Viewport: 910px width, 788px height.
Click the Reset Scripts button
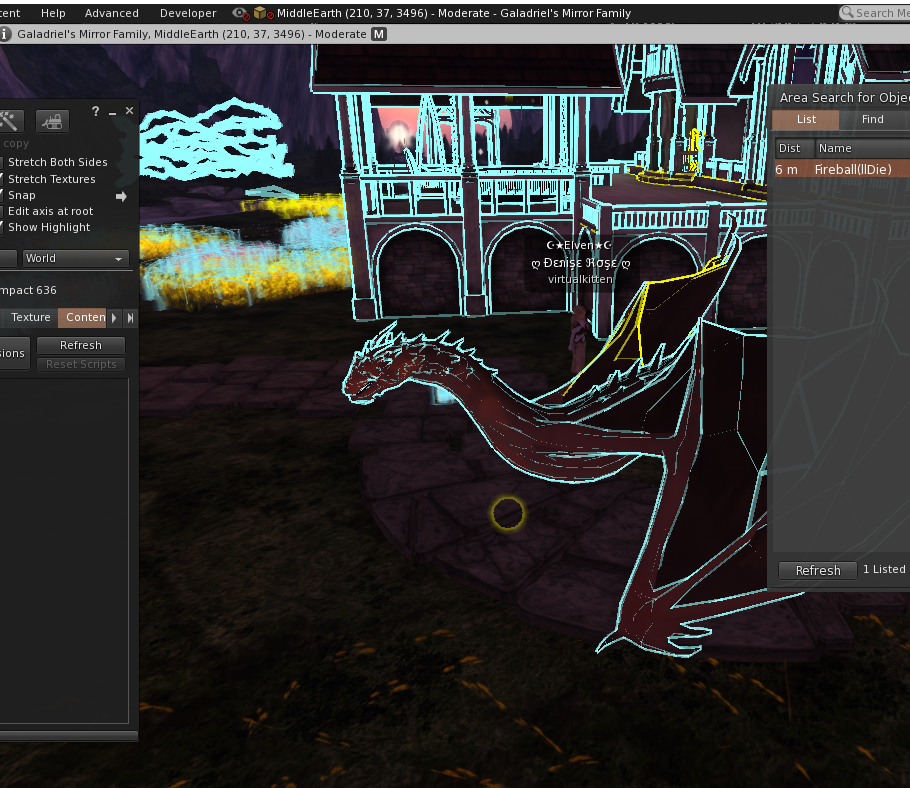(x=81, y=364)
